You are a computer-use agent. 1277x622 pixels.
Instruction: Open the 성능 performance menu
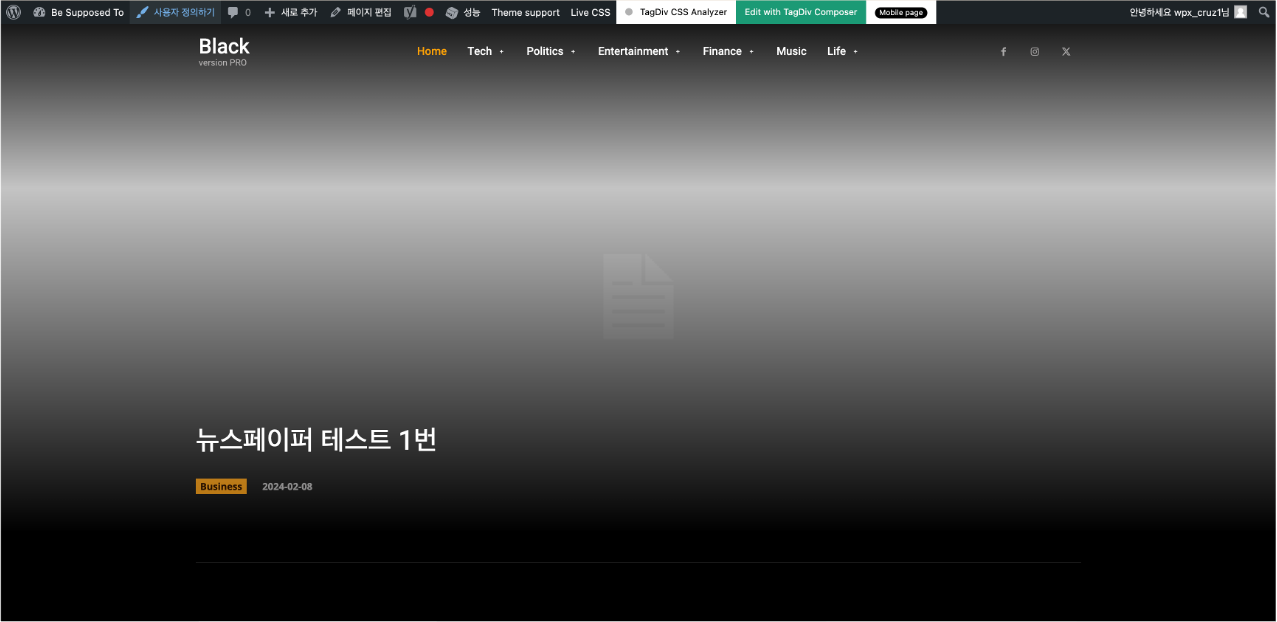463,12
